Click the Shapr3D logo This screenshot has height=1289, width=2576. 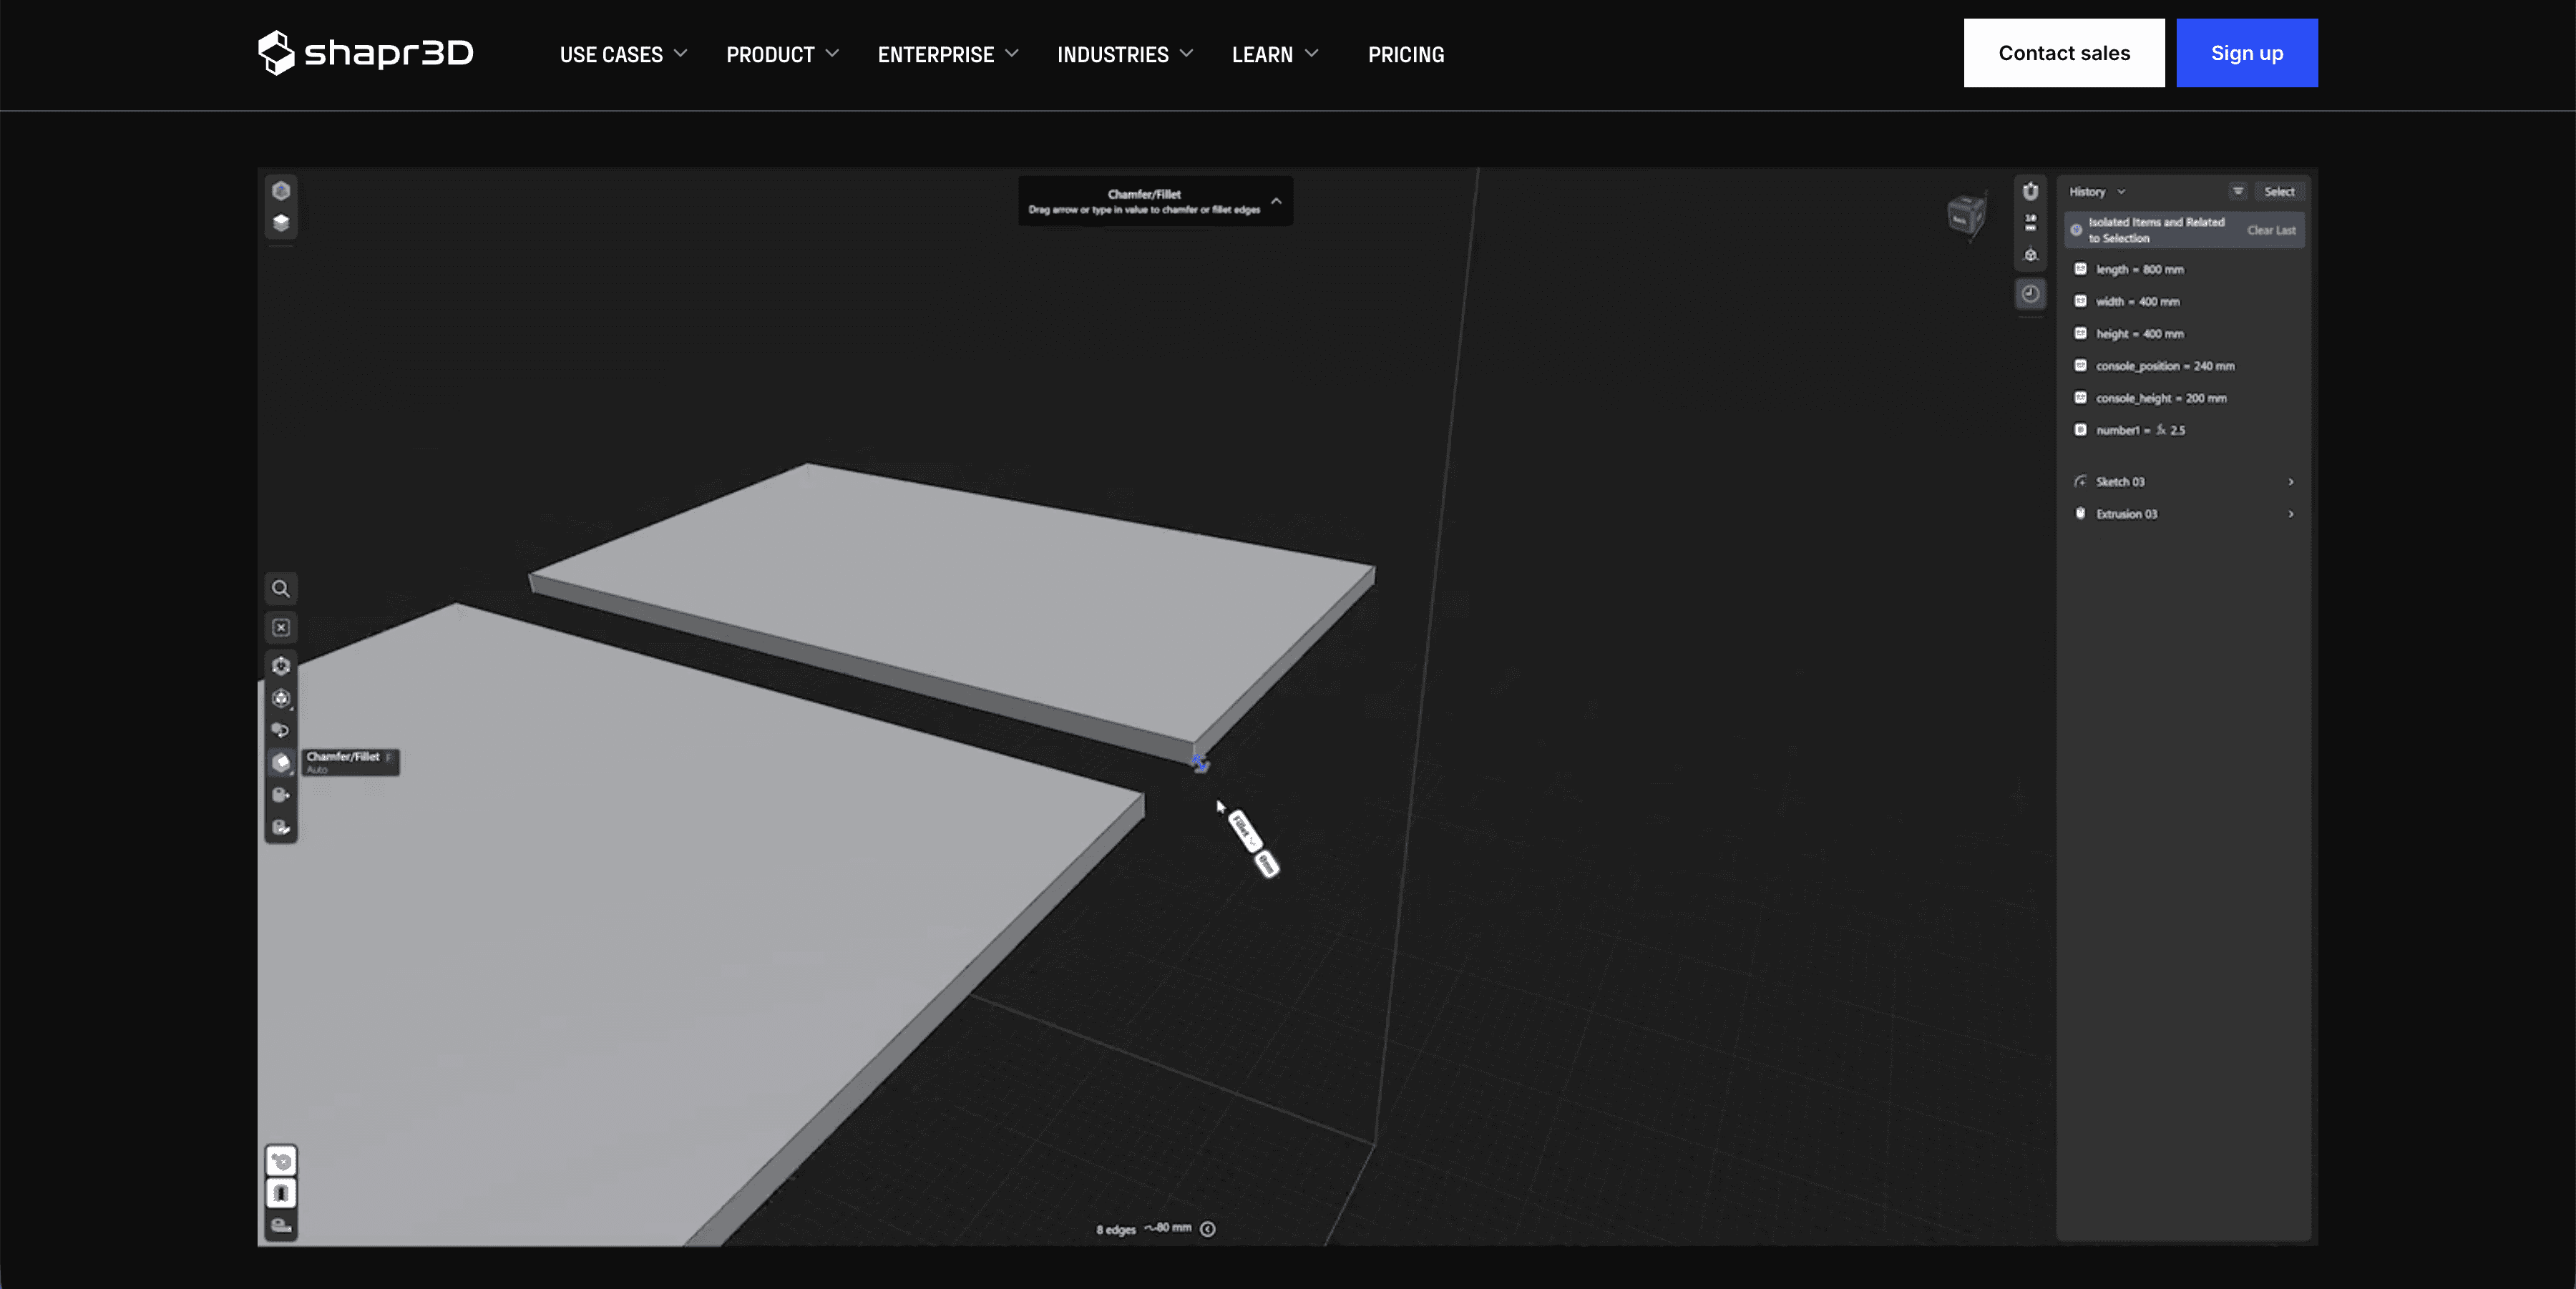click(366, 53)
